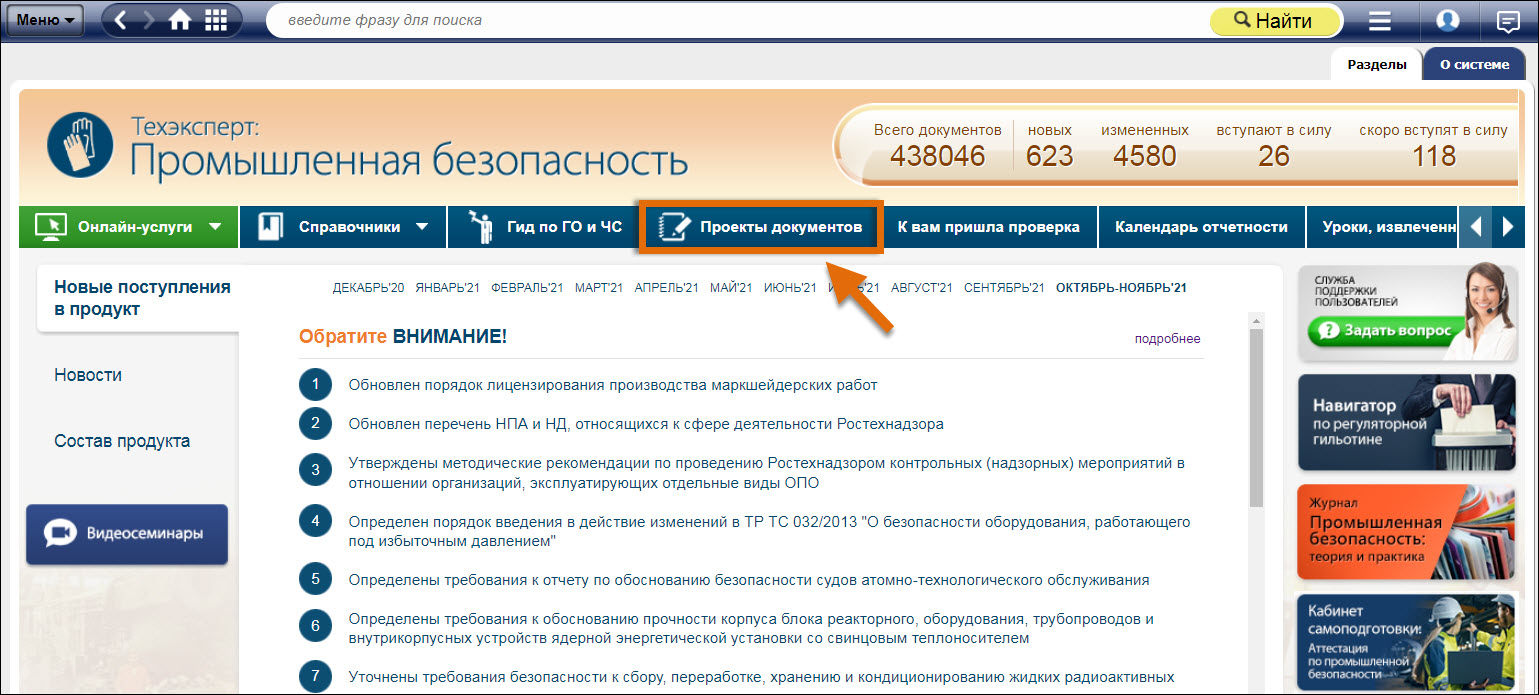Click the вступают в силу 26 counter
This screenshot has height=695, width=1539.
click(1274, 146)
